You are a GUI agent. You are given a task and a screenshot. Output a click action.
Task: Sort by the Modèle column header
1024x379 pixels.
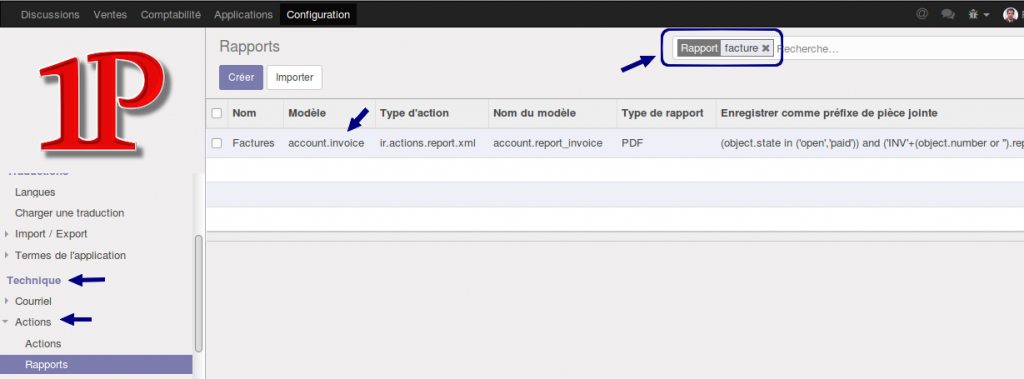(307, 113)
